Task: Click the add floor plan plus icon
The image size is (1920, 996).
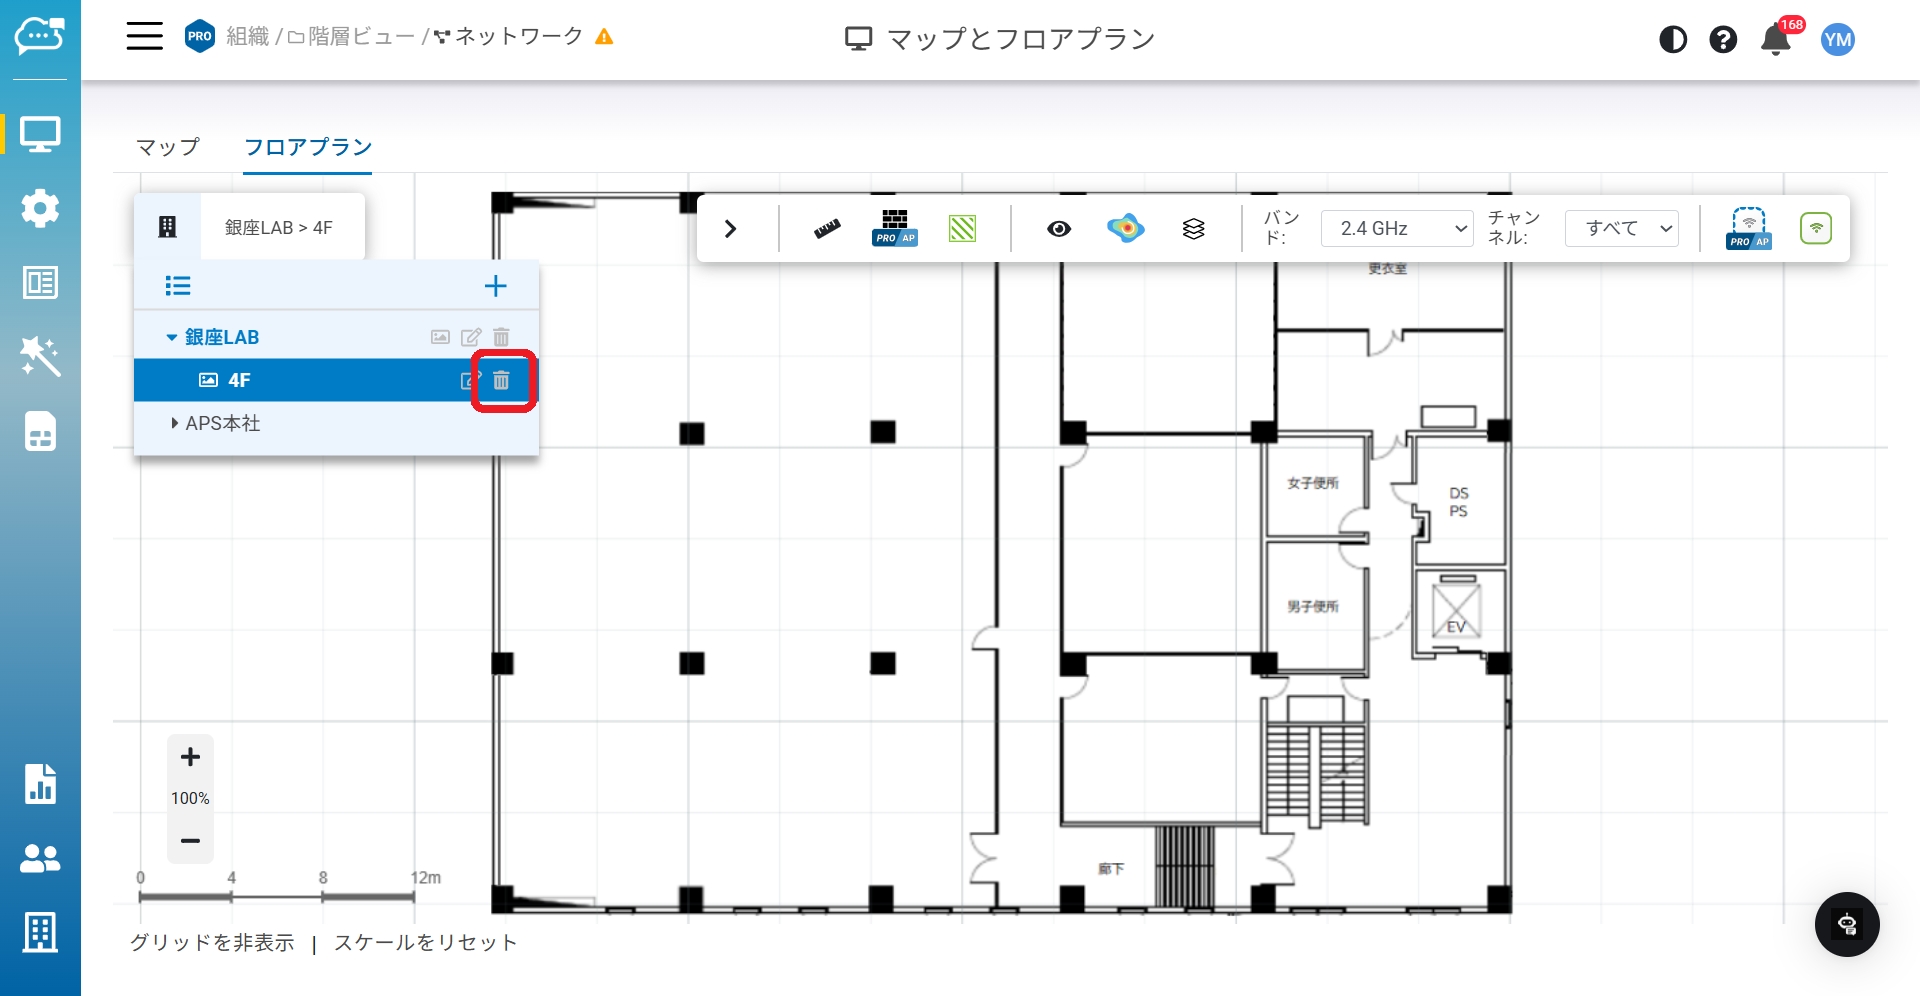Action: [x=495, y=287]
